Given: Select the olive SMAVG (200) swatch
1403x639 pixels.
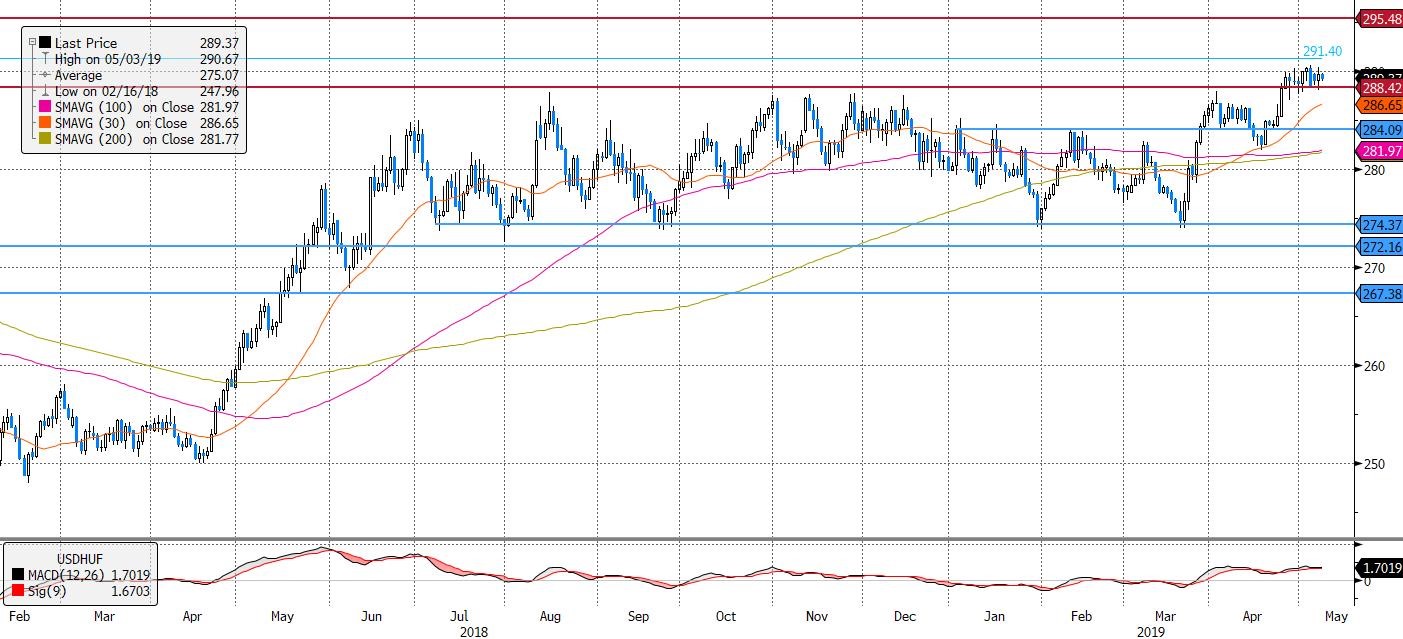Looking at the screenshot, I should point(43,139).
